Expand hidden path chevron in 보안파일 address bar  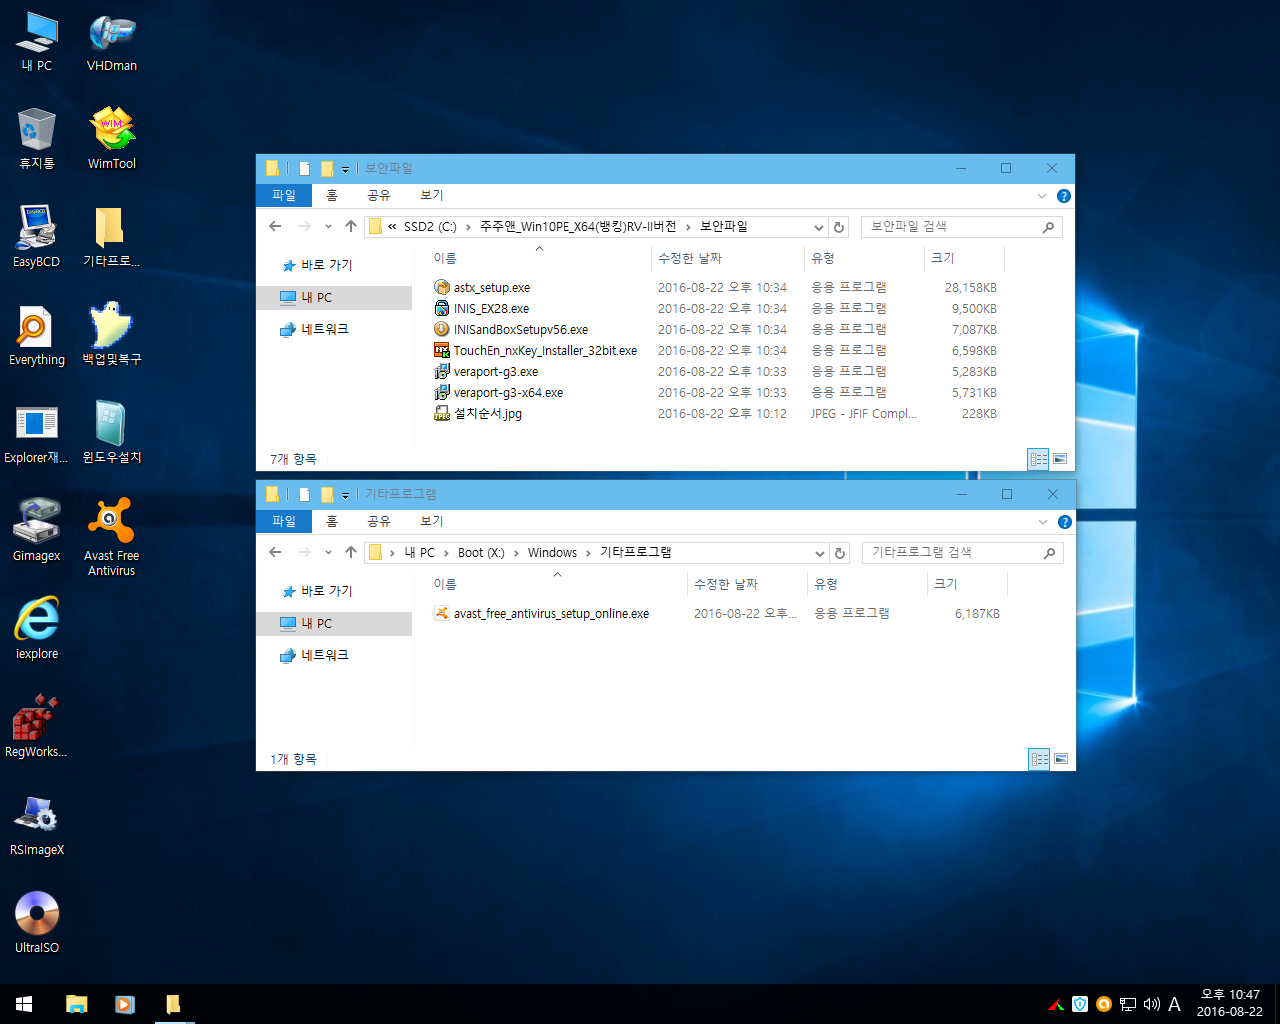tap(392, 227)
